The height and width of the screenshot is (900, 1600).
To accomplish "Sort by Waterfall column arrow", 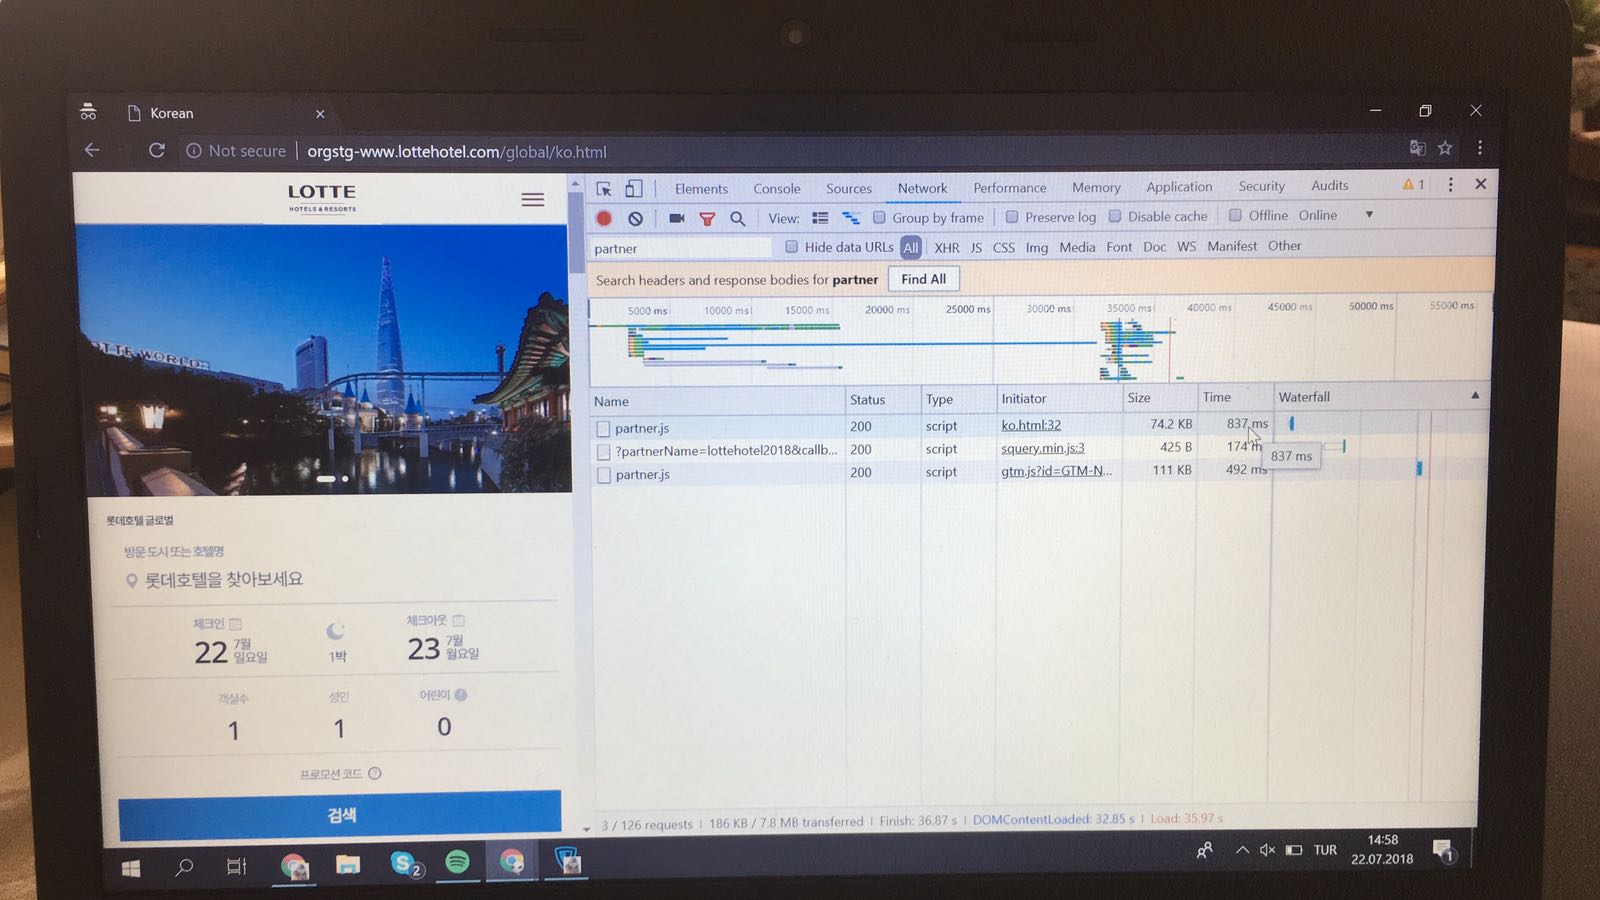I will [1475, 396].
